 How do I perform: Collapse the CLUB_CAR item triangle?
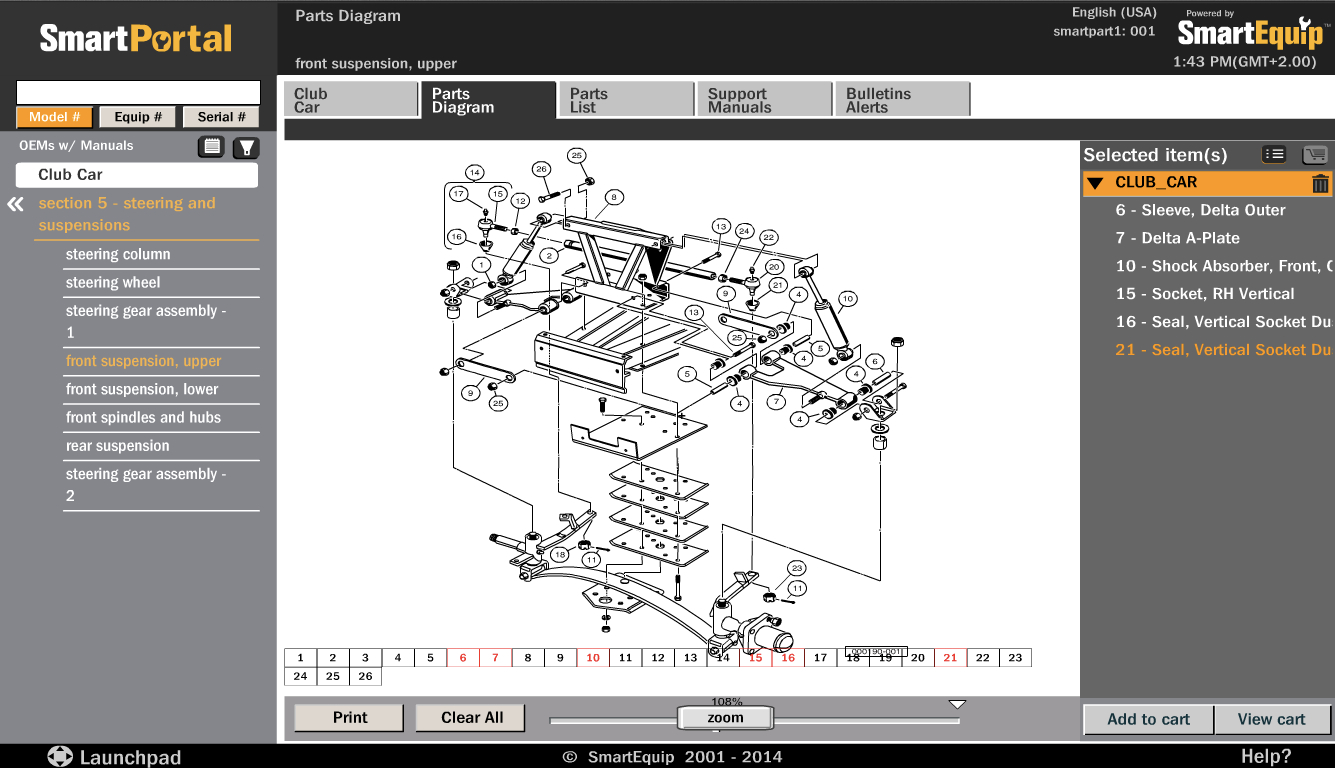(x=1096, y=184)
